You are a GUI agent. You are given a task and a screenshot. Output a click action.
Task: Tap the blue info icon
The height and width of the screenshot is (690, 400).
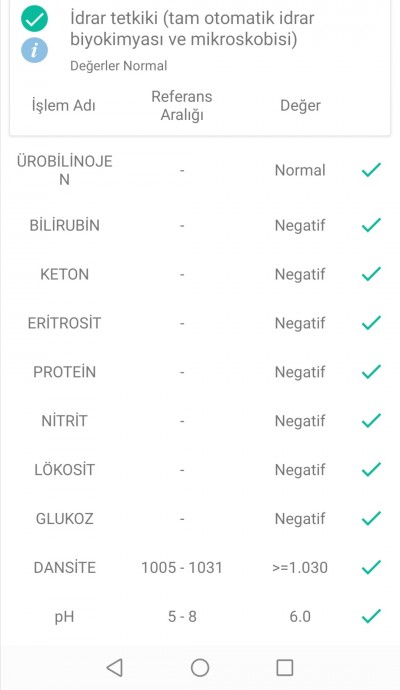point(34,49)
